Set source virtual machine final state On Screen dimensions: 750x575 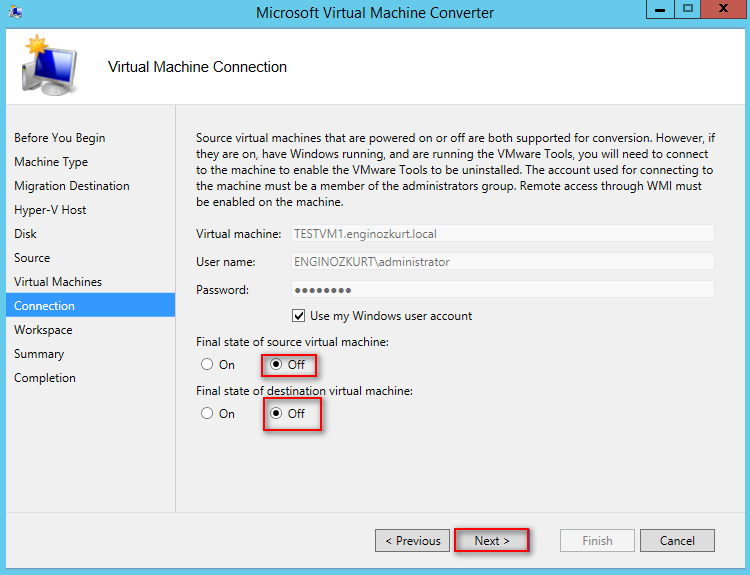(207, 365)
